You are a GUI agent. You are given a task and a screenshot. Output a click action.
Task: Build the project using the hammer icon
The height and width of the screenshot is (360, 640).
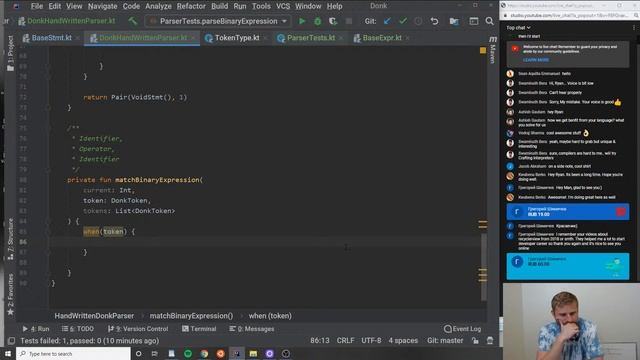133,21
